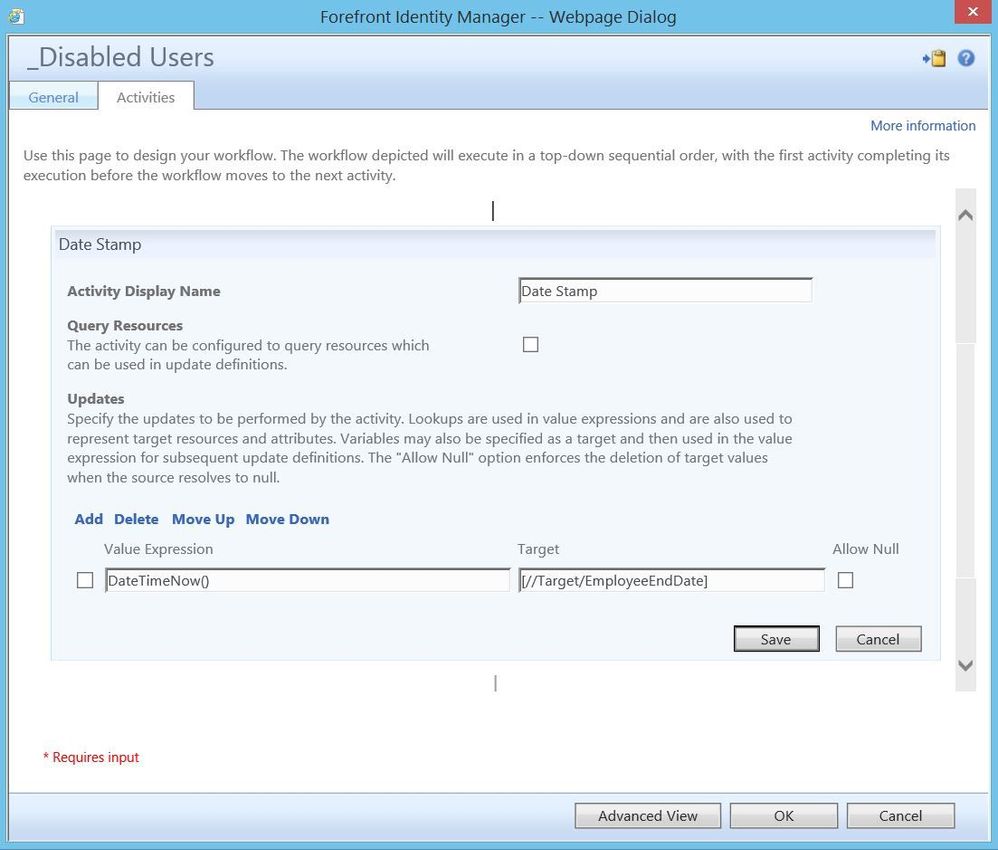Open the blue help question mark icon
Screen dimensions: 998x850
(x=966, y=59)
